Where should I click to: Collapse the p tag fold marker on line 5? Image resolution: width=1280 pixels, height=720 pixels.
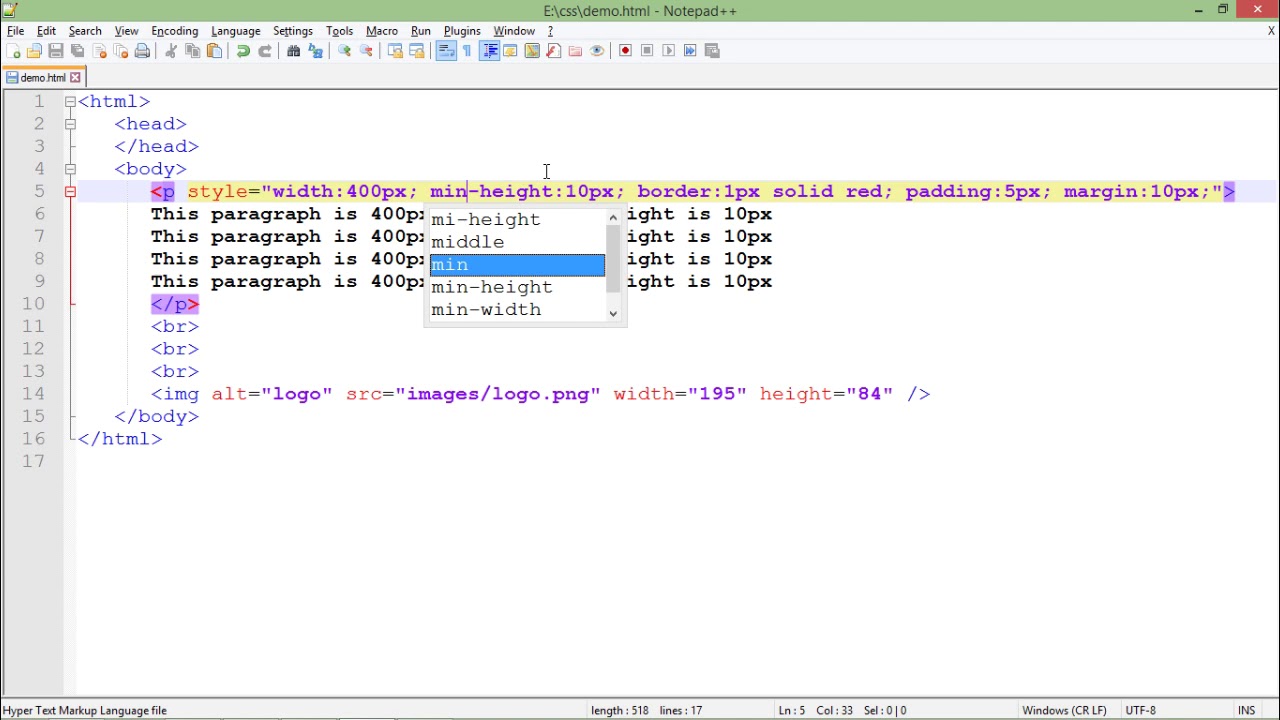70,192
